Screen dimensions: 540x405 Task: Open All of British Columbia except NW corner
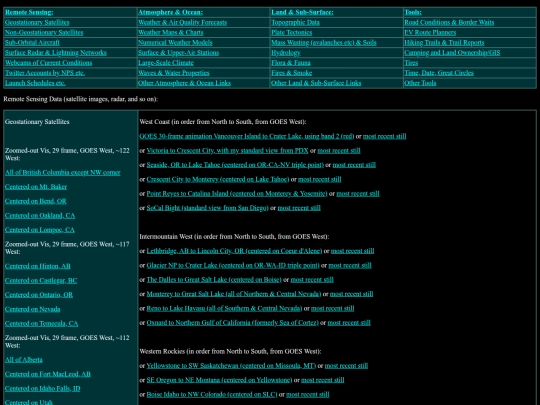(62, 172)
